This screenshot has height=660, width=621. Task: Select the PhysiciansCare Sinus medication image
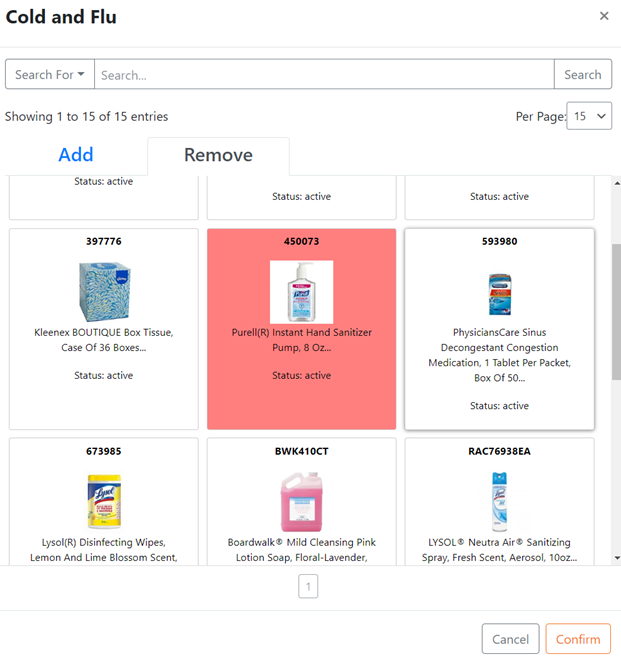pos(500,294)
